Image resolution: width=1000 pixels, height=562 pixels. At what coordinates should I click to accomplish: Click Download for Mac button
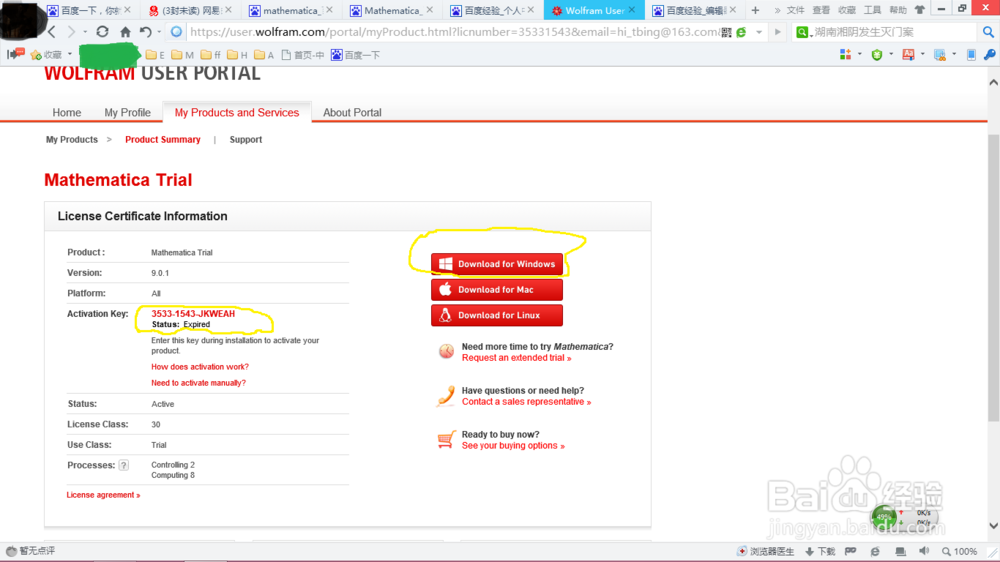[497, 290]
